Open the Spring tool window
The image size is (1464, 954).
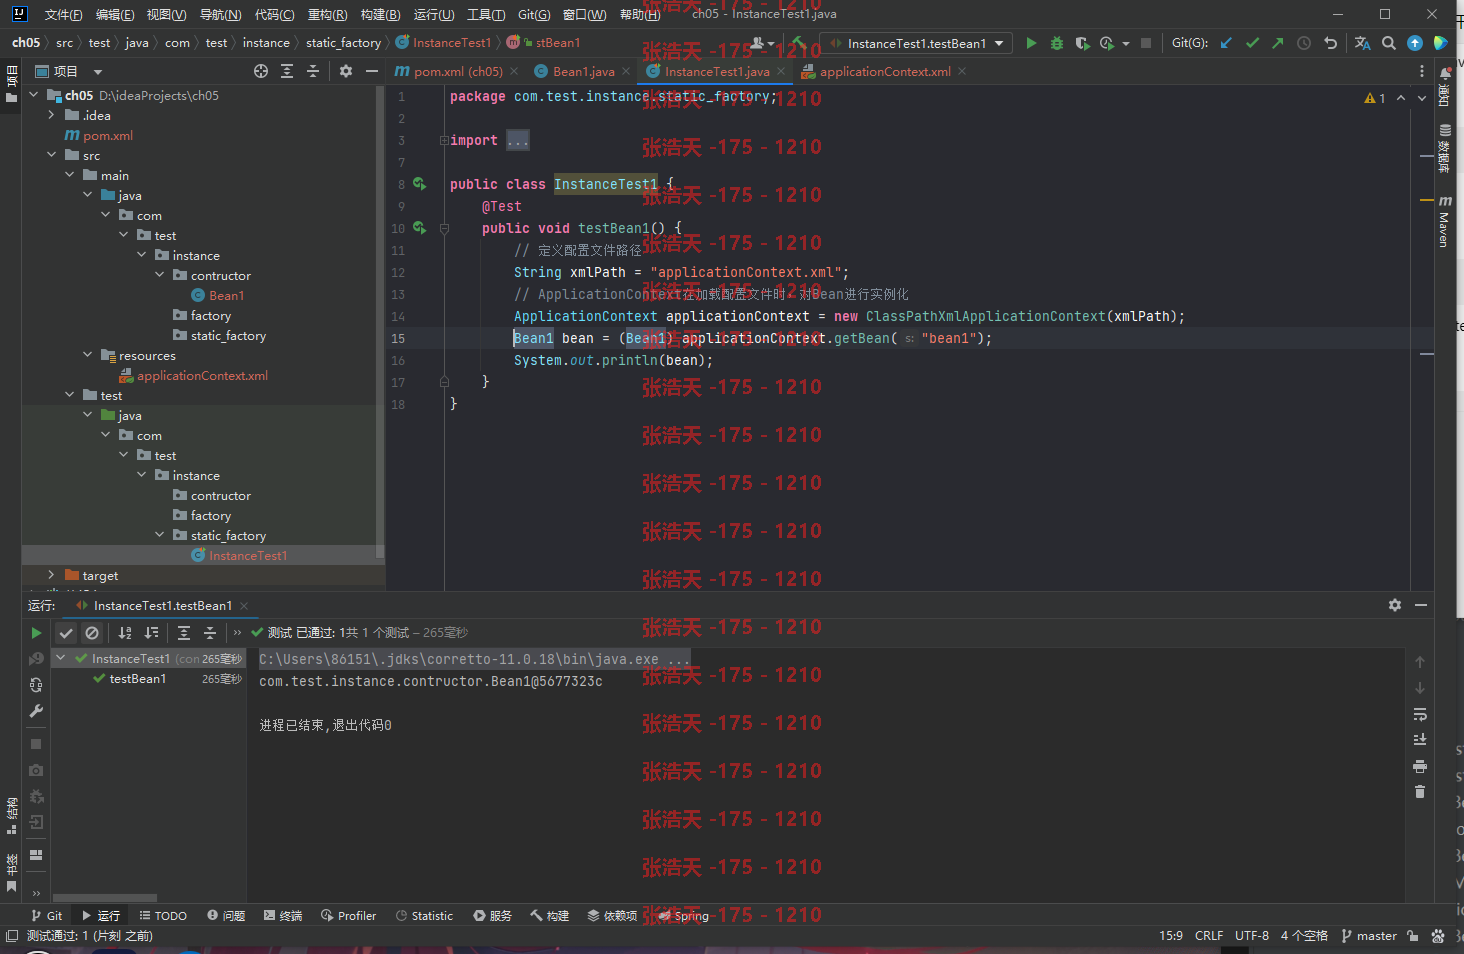pos(683,915)
